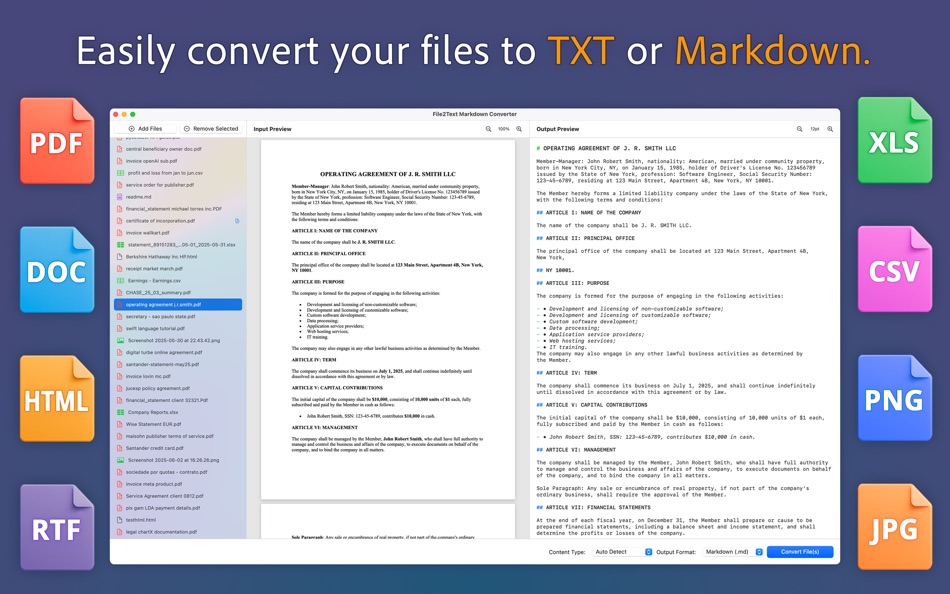The image size is (950, 594).
Task: Select sociedade por quotas - contrato.pdf
Action: (x=167, y=472)
